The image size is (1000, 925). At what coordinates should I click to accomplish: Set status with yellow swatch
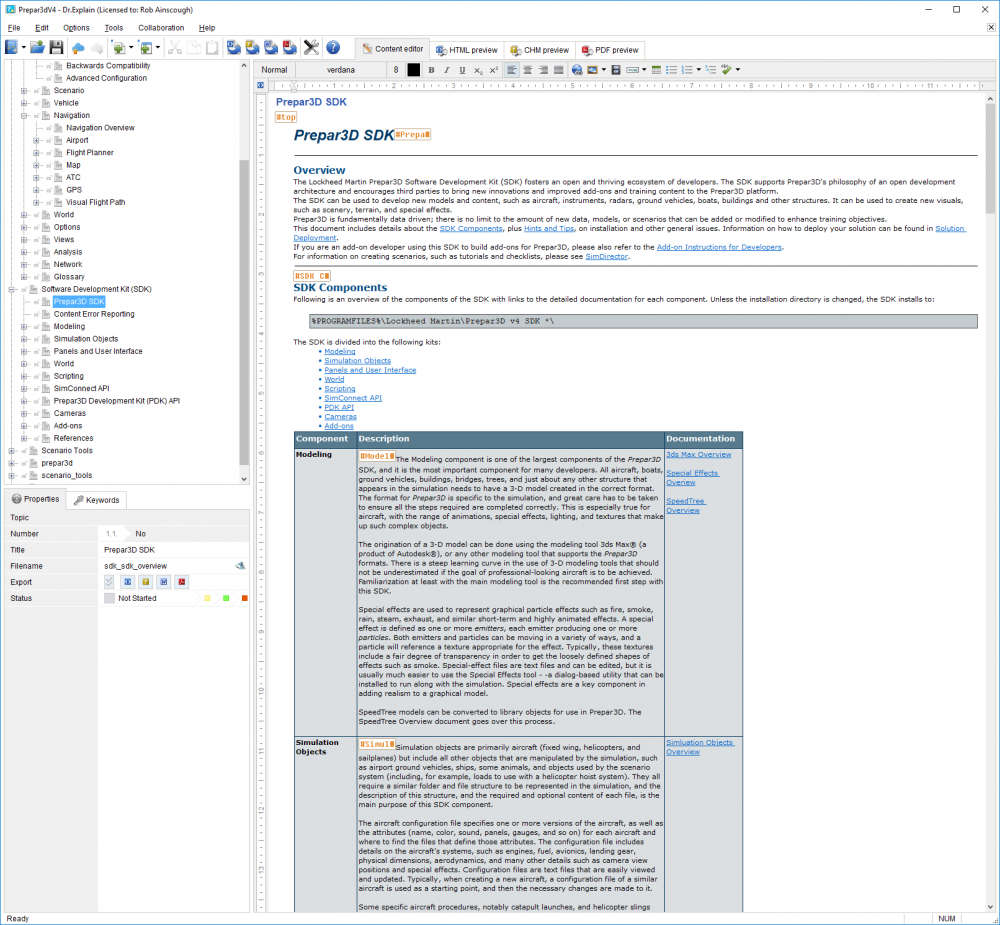(x=207, y=598)
